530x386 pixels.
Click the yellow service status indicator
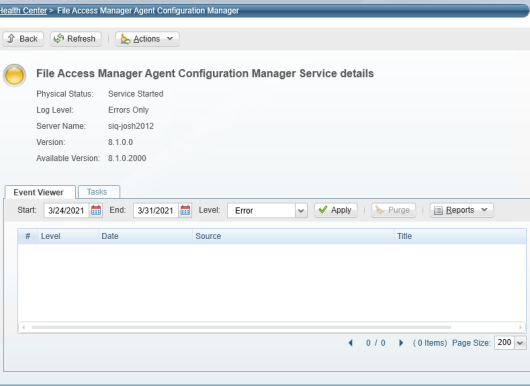(x=15, y=75)
